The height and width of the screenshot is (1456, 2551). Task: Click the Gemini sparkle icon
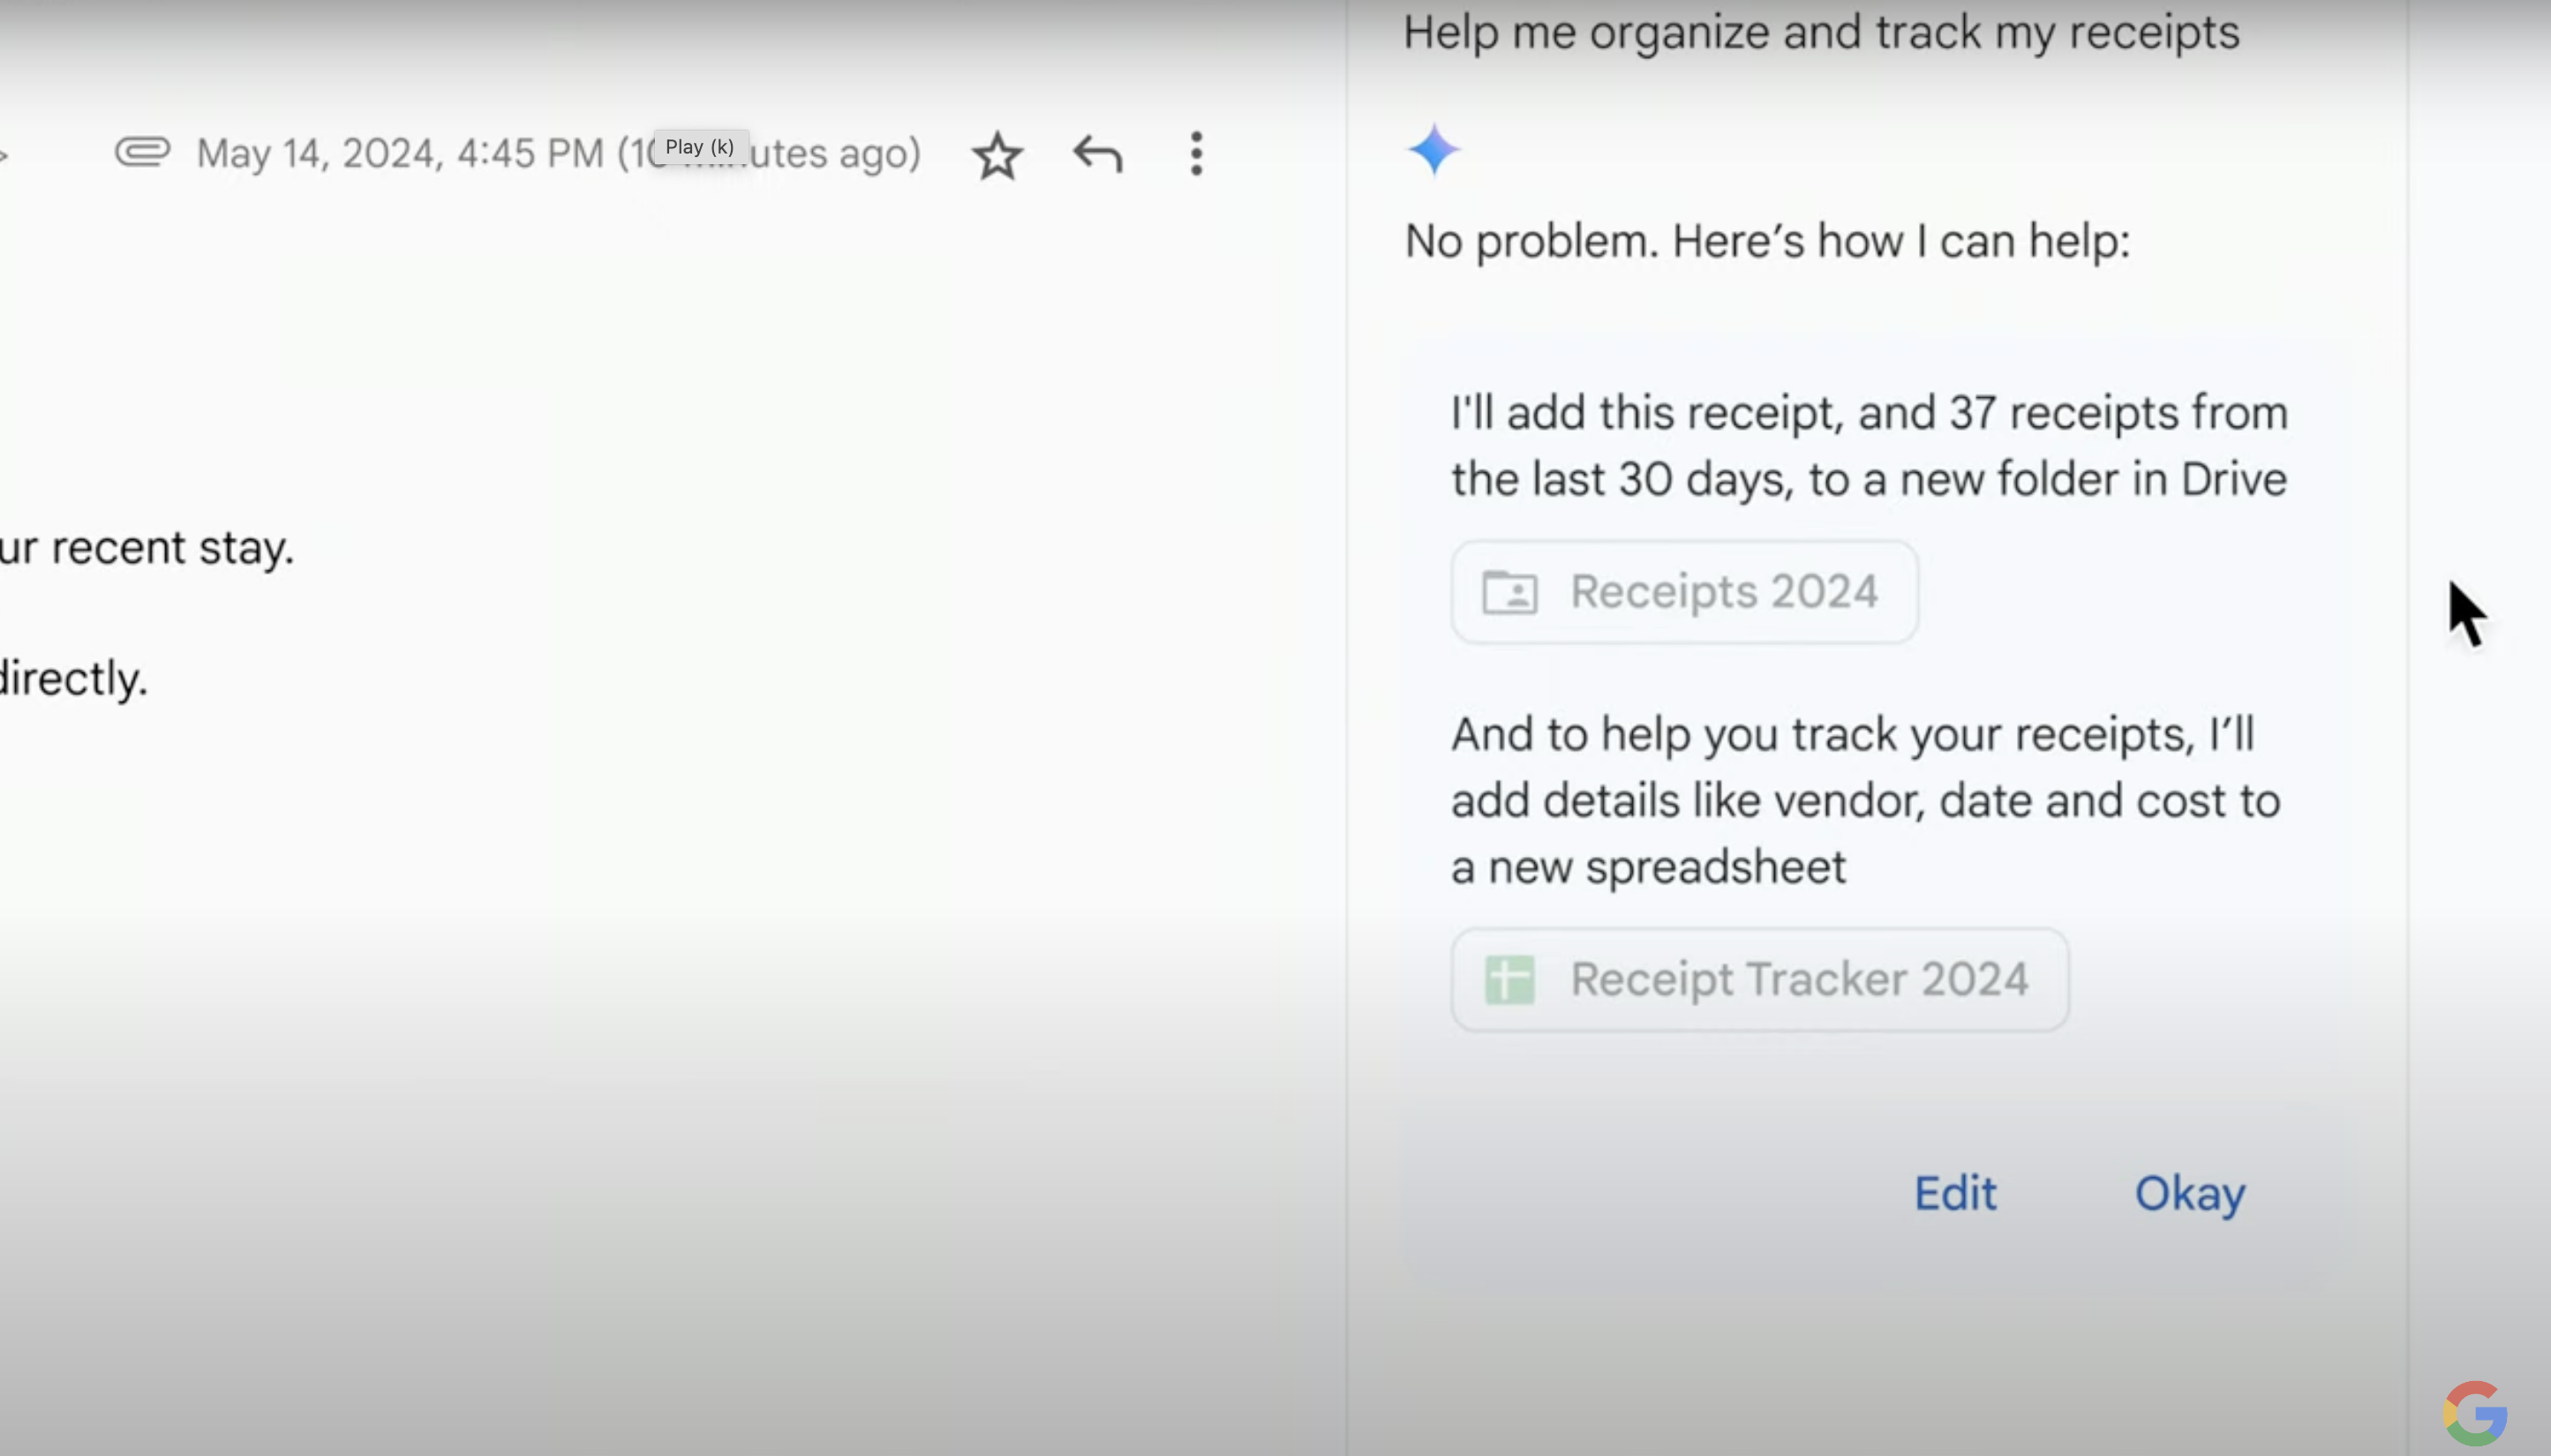(1434, 150)
